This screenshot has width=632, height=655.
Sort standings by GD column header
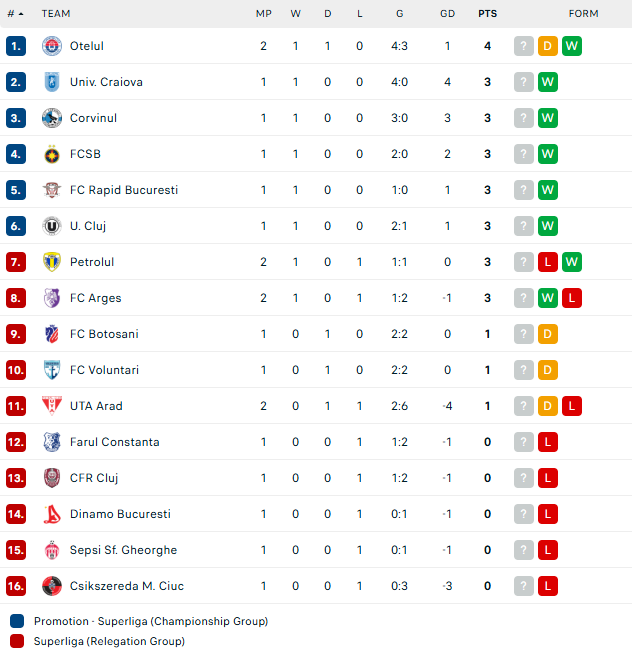447,14
